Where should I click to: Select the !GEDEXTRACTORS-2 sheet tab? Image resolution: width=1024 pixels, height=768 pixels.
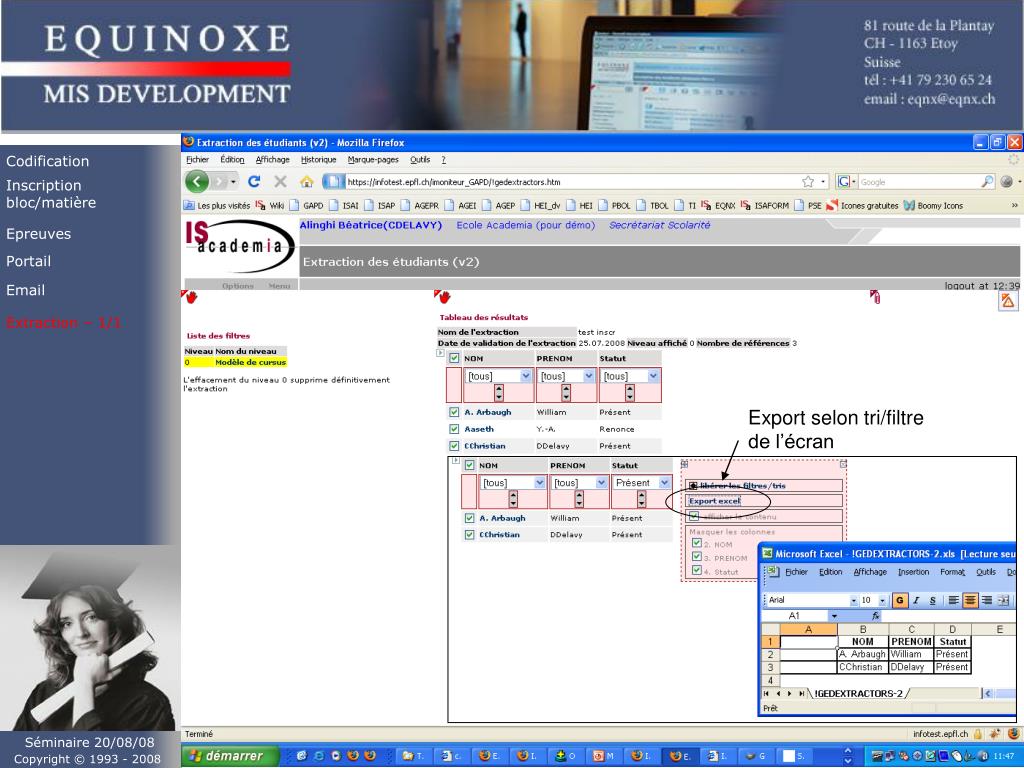858,694
